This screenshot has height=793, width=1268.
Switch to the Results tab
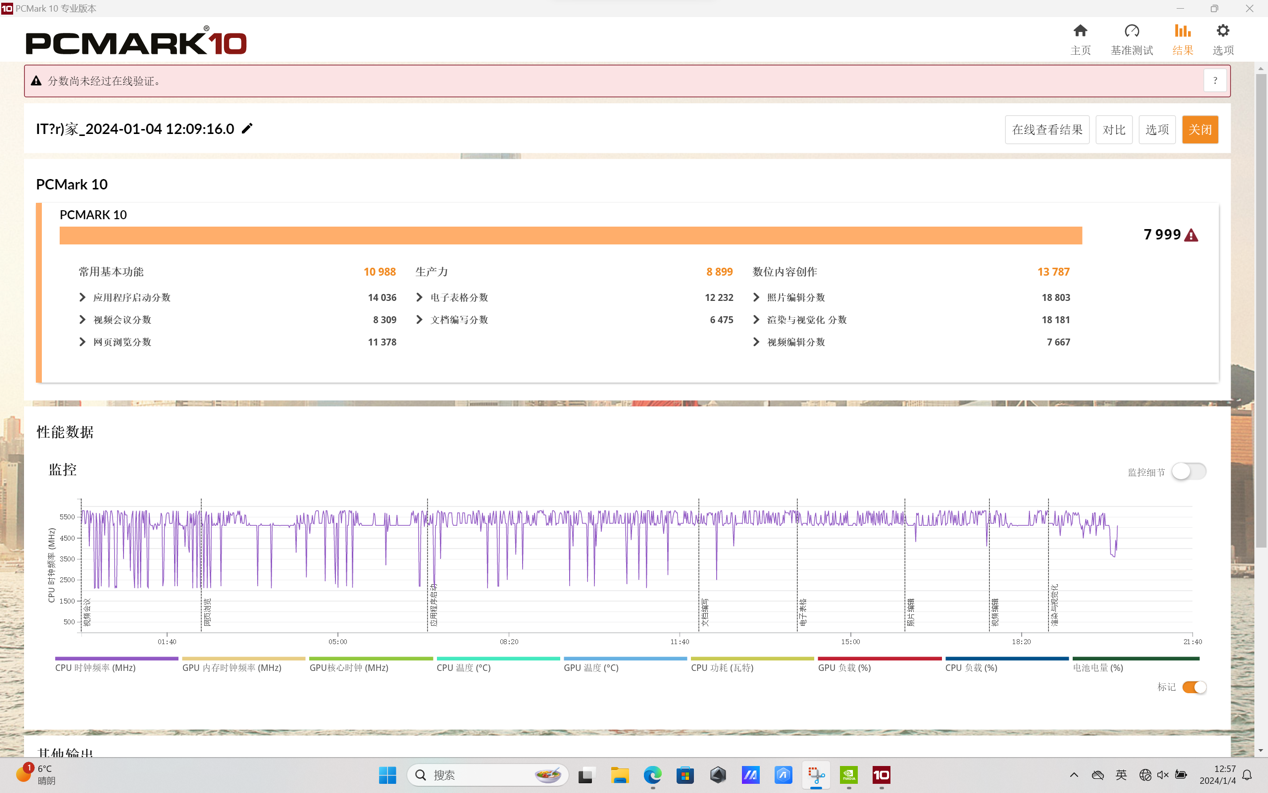point(1182,38)
